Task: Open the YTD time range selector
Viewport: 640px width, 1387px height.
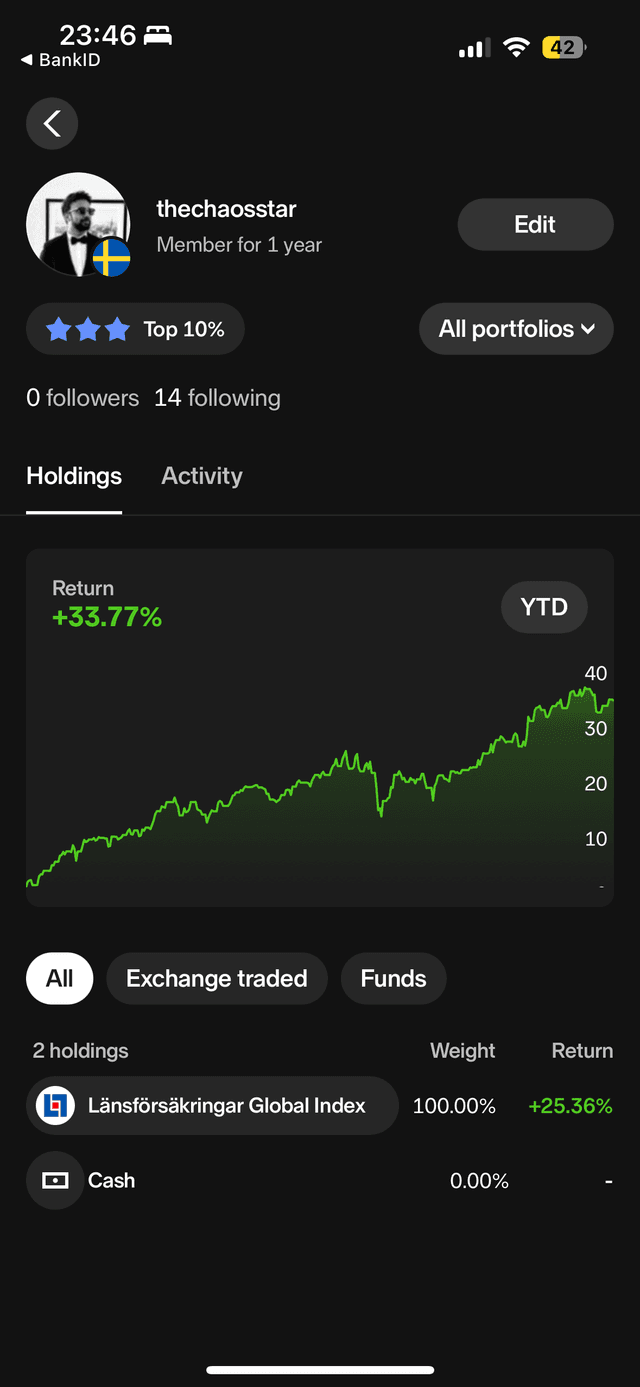Action: click(544, 607)
